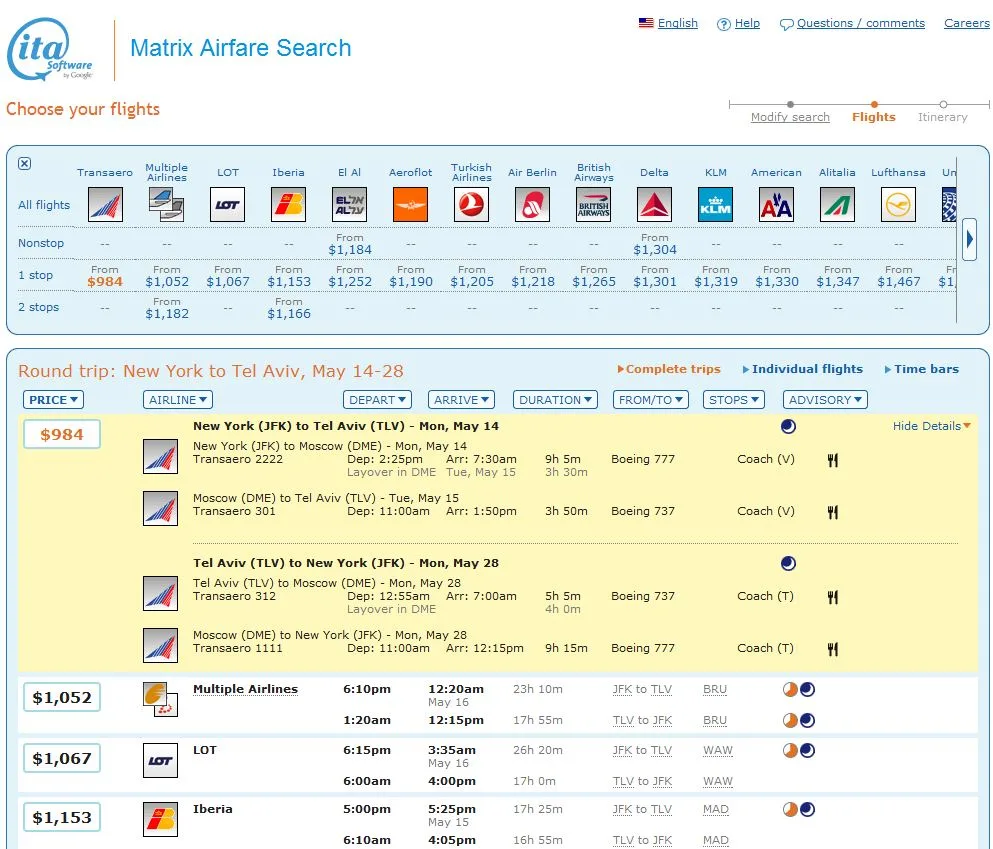Switch to Complete trips view
The height and width of the screenshot is (849, 993).
coord(669,369)
